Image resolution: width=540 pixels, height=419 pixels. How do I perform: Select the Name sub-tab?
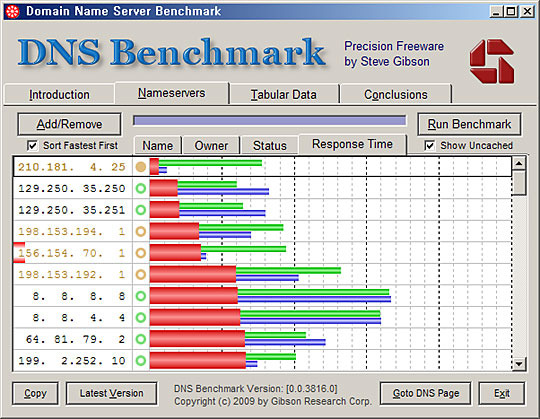[158, 146]
